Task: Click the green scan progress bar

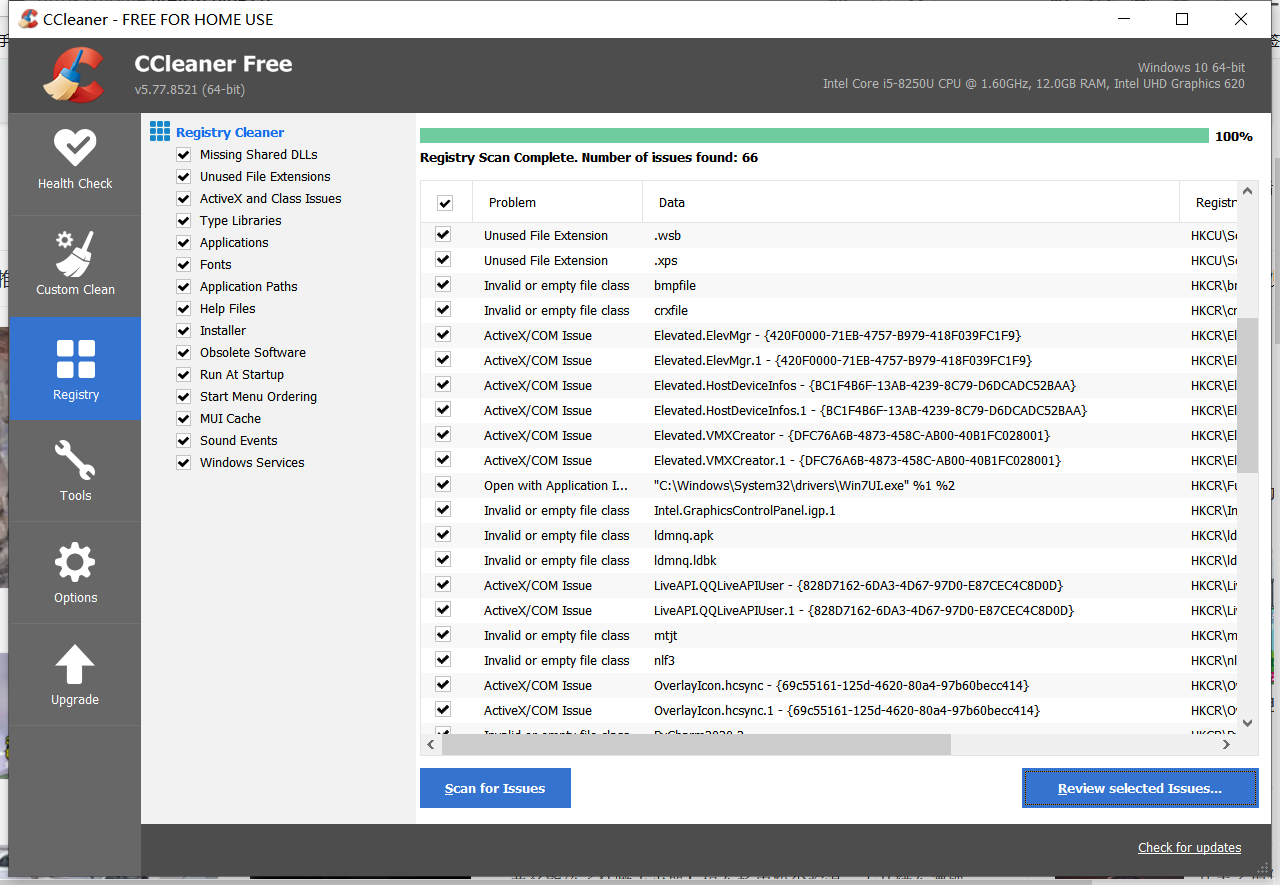Action: click(814, 136)
